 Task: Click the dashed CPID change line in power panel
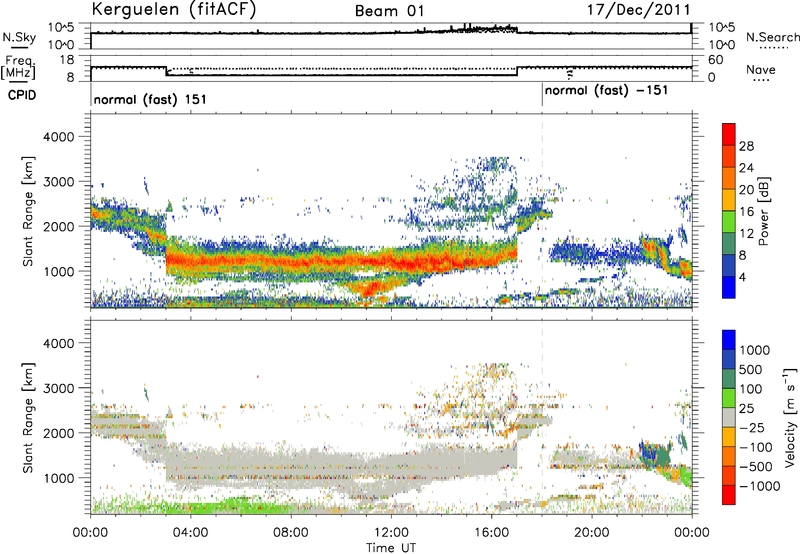tap(542, 210)
